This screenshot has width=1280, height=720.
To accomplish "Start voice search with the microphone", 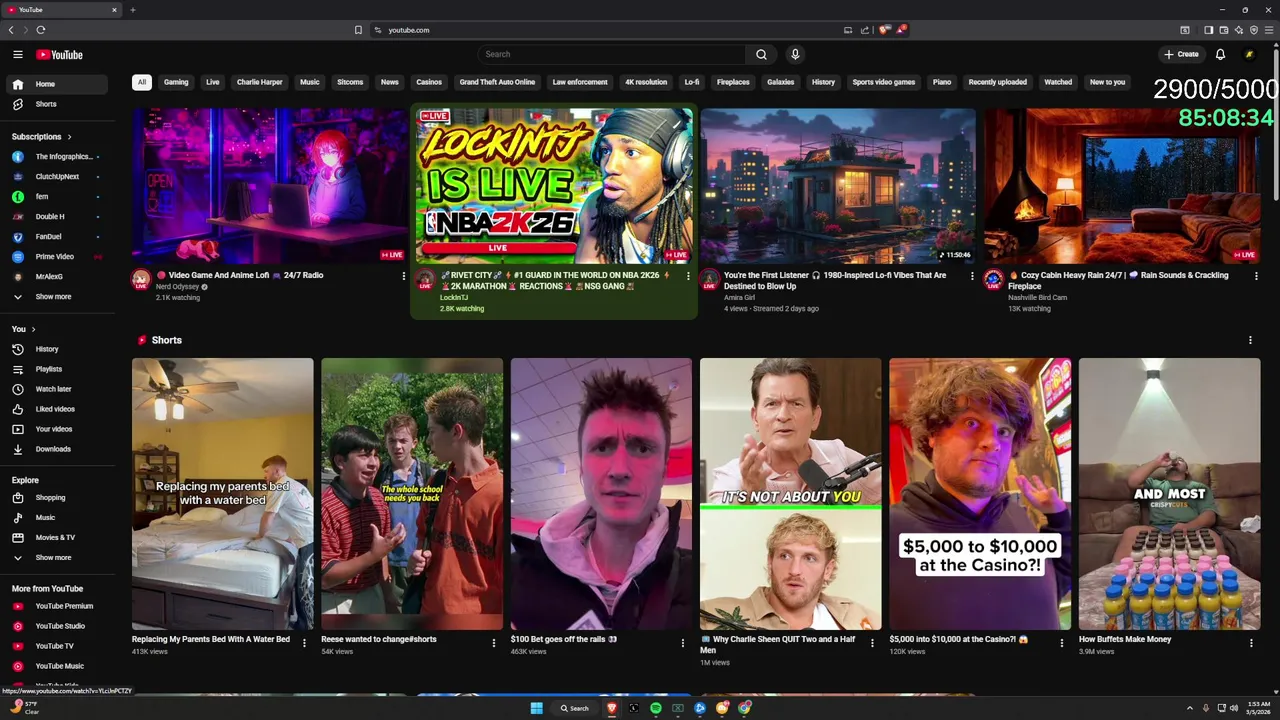I will [795, 54].
